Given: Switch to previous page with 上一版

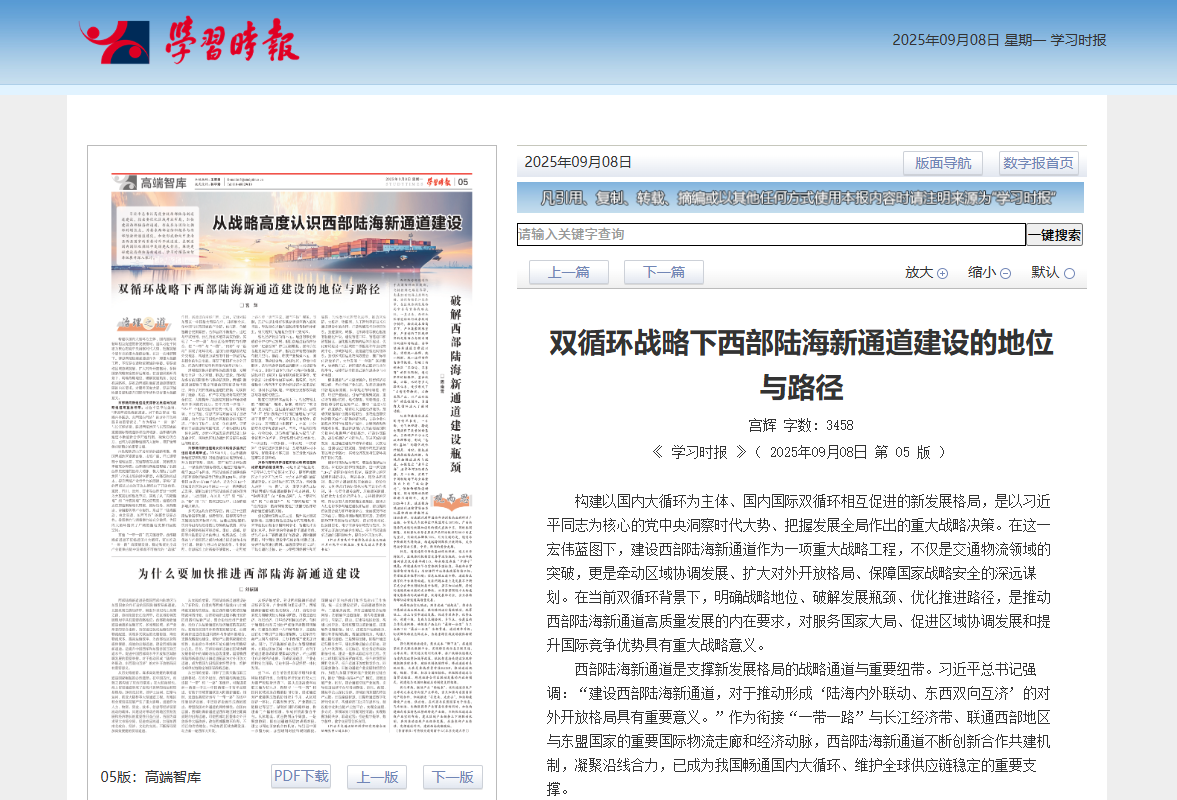Looking at the screenshot, I should (377, 777).
